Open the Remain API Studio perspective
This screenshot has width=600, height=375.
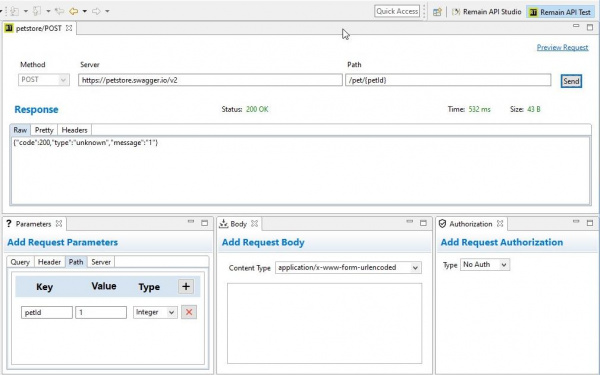click(486, 11)
